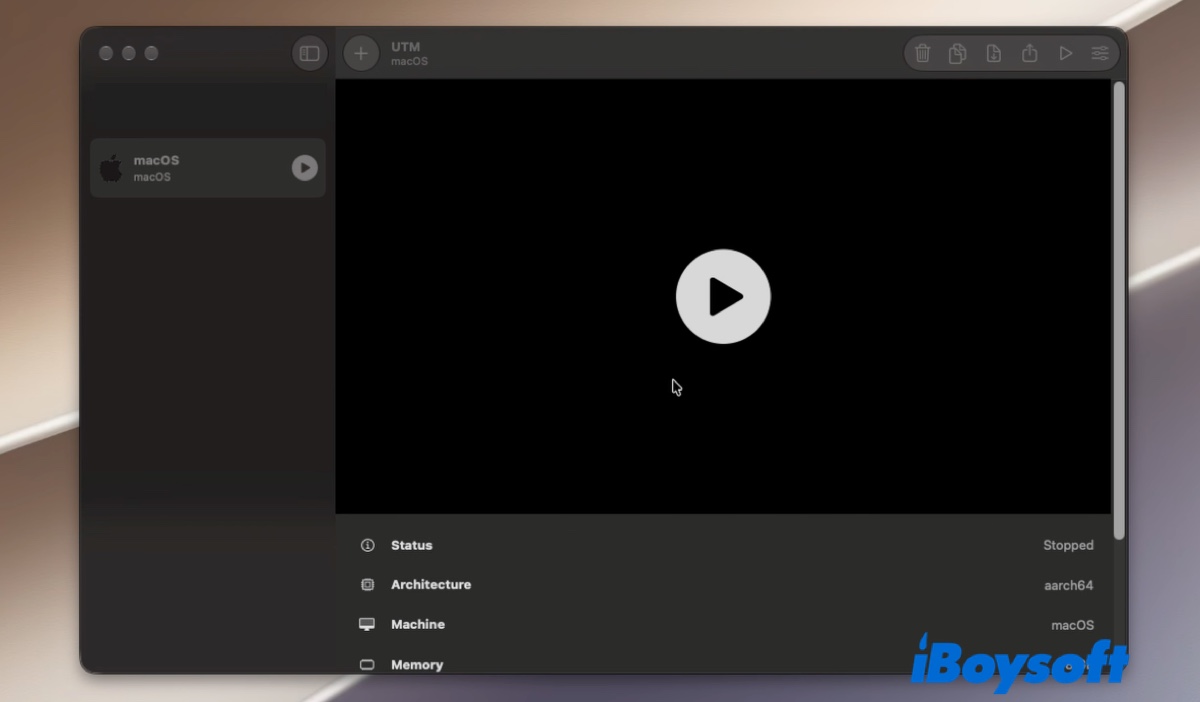Run the VM from the toolbar play icon
Image resolution: width=1200 pixels, height=702 pixels.
1065,53
